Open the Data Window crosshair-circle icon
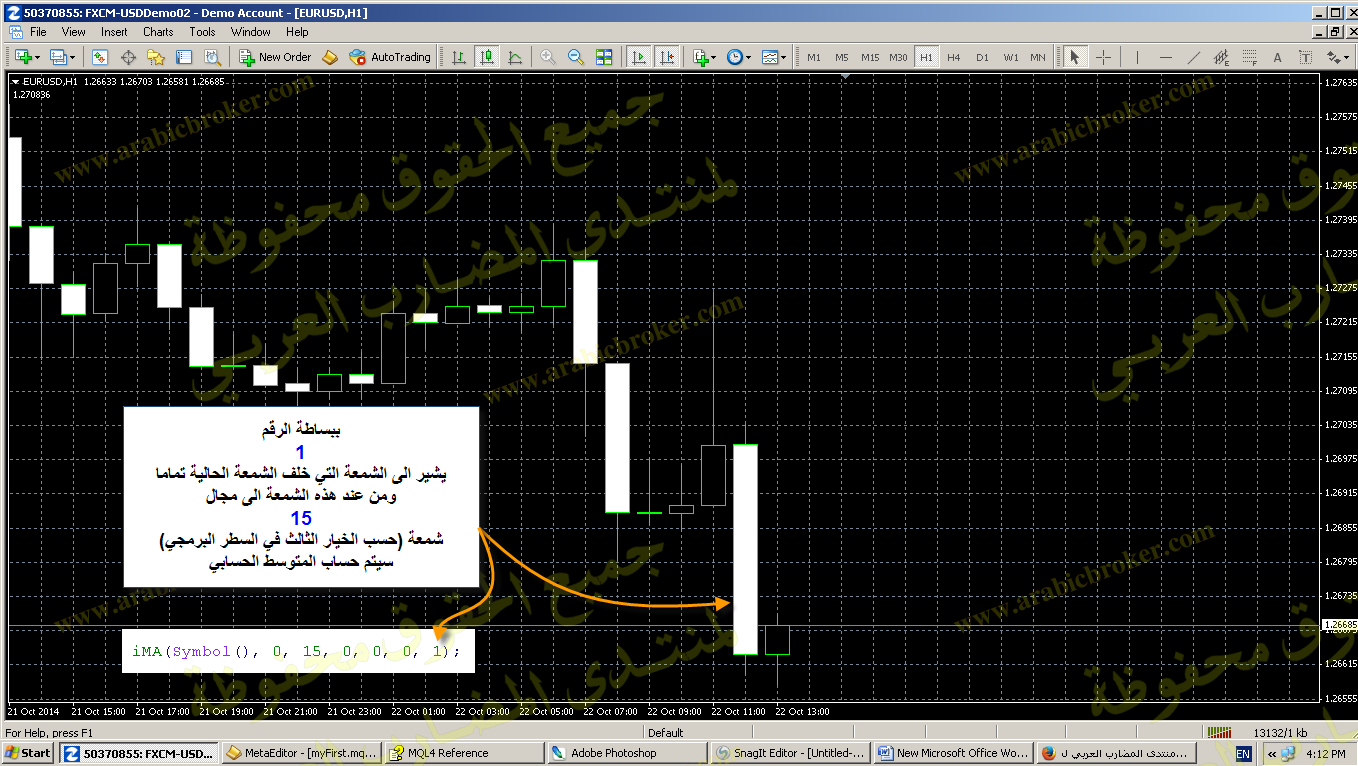Image resolution: width=1358 pixels, height=766 pixels. pos(128,57)
